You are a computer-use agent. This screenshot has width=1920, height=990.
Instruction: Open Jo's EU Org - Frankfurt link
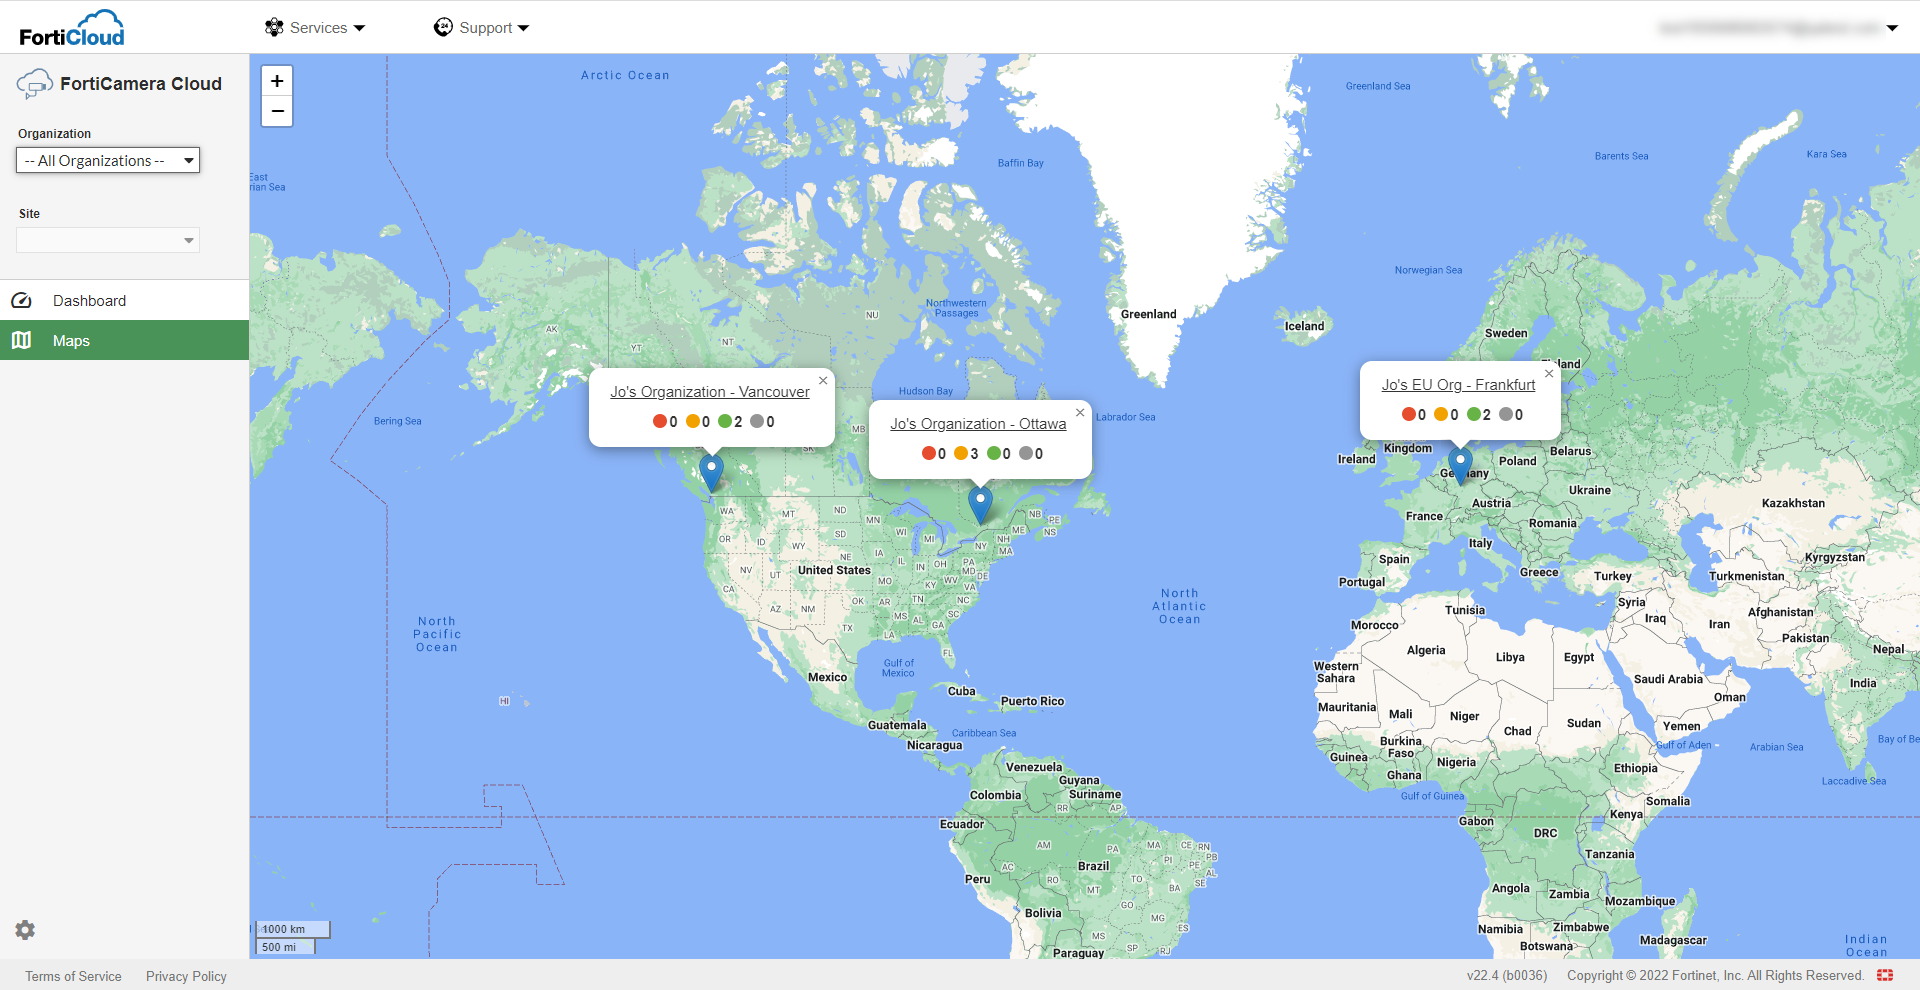pyautogui.click(x=1458, y=385)
